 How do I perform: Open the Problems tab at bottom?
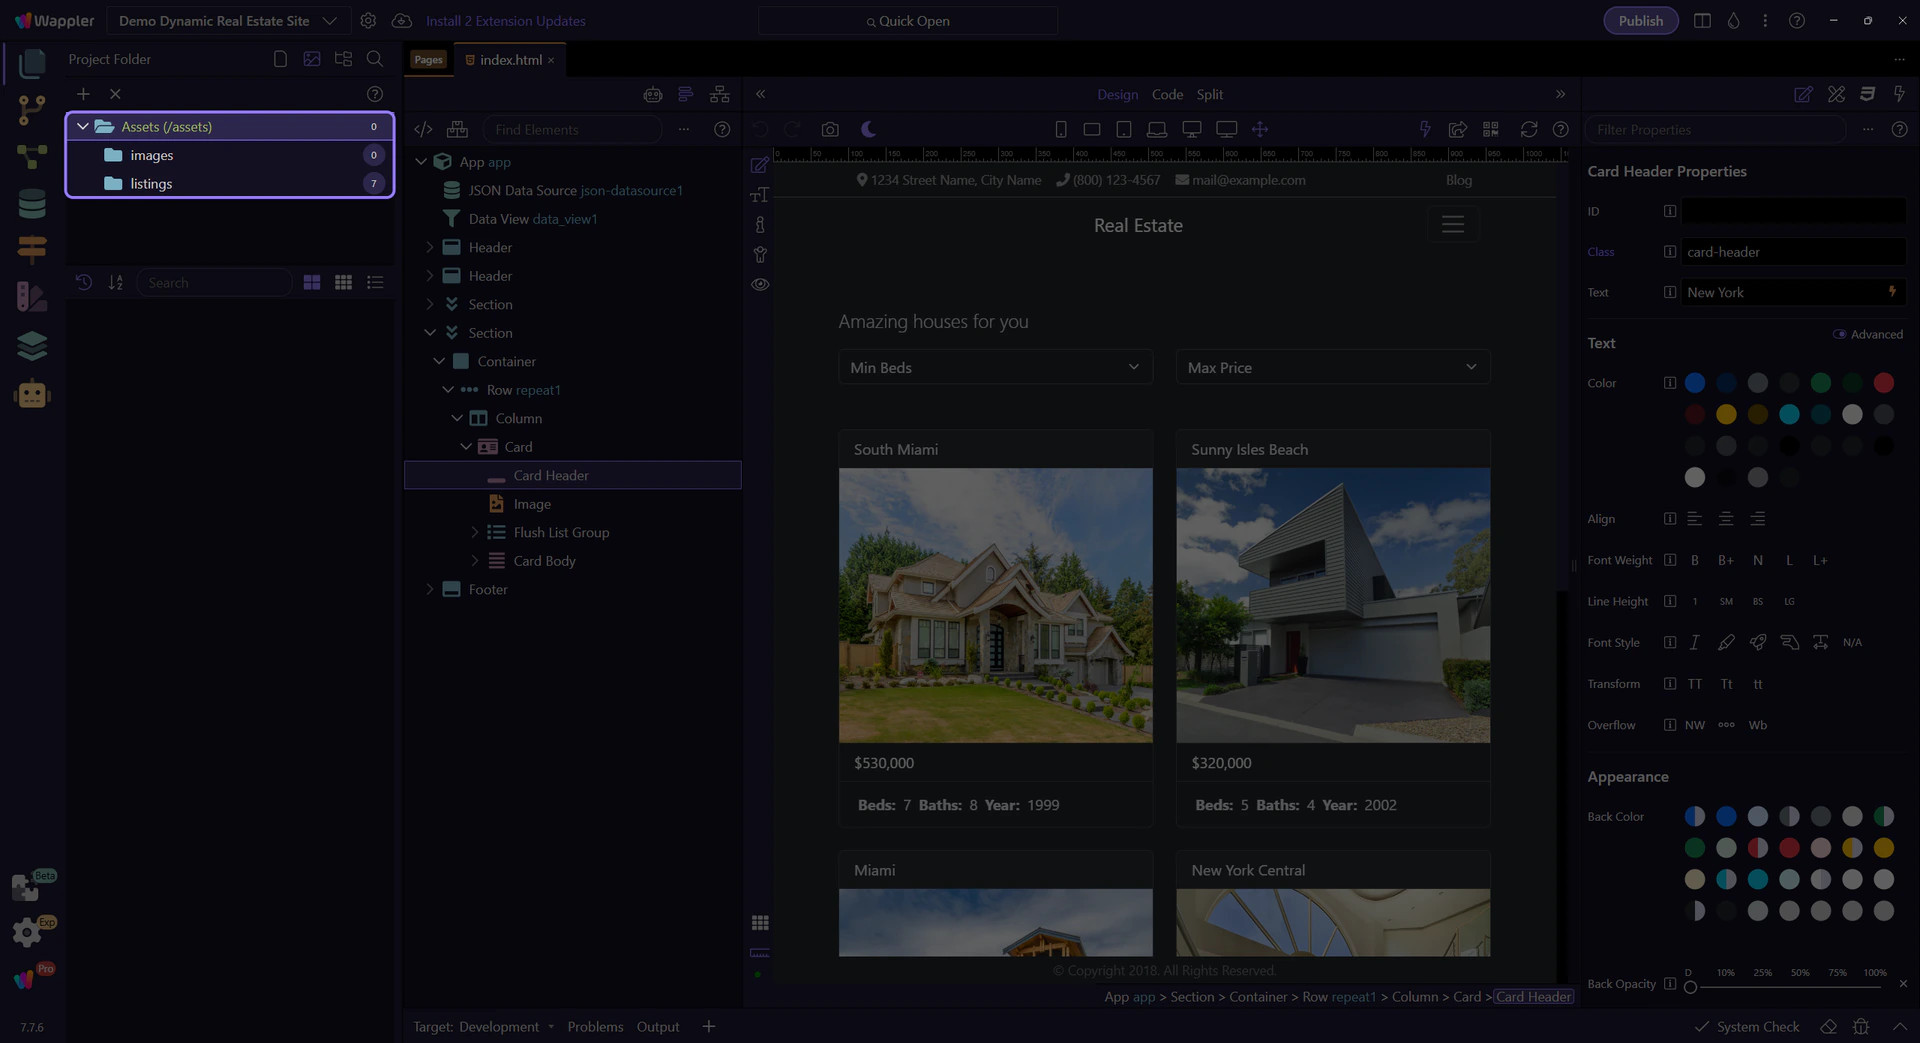tap(595, 1027)
